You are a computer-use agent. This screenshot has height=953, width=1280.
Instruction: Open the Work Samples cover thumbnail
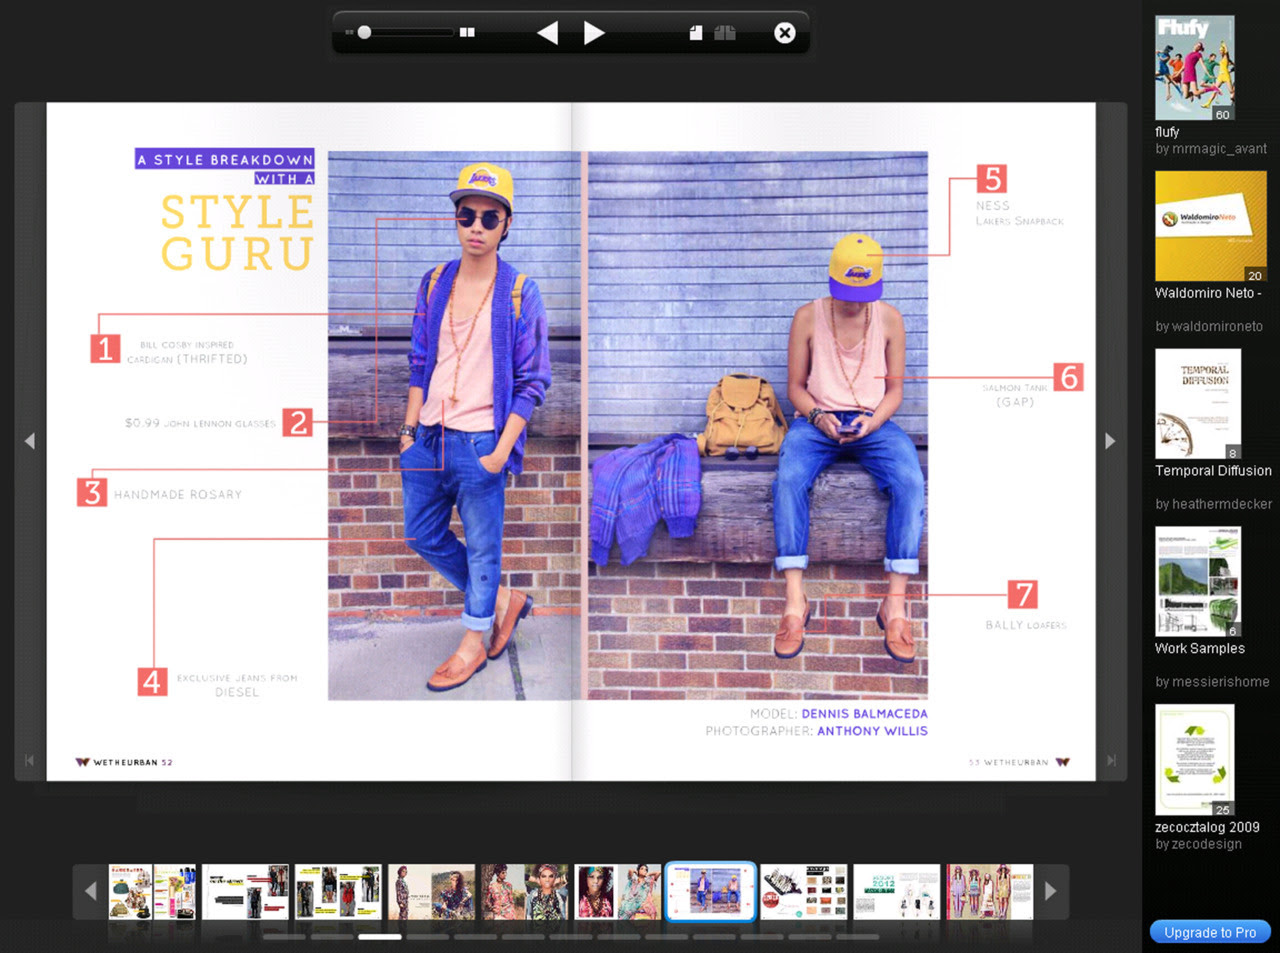click(1198, 582)
